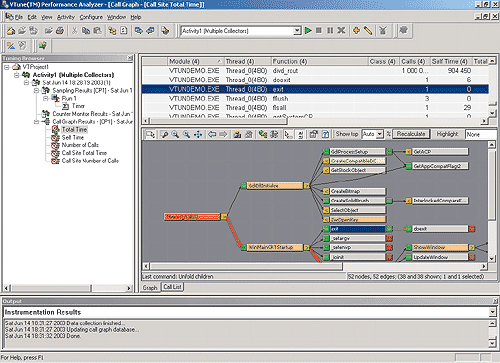Click call graph horizontal scrollbar thumb
The width and height of the screenshot is (500, 363).
tap(246, 266)
